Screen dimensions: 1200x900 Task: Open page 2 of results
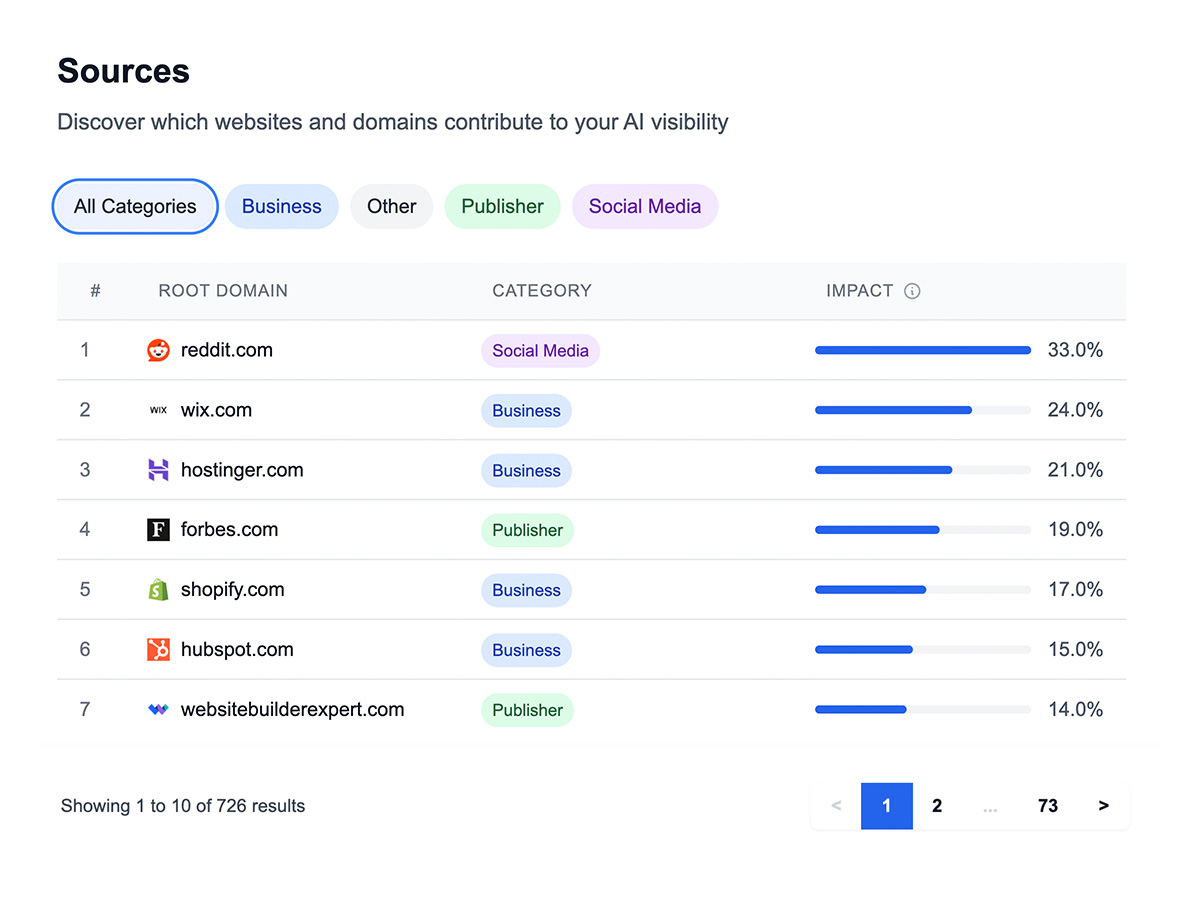click(937, 805)
